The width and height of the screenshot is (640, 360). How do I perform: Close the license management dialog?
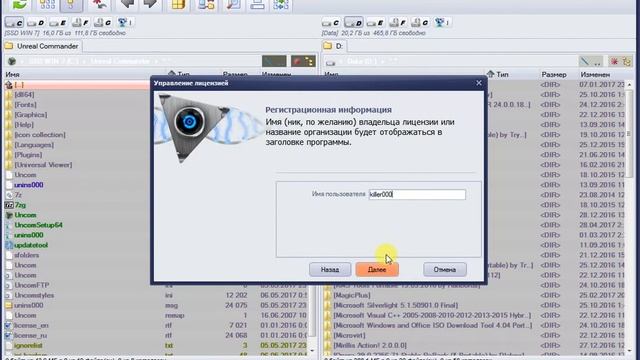pyautogui.click(x=479, y=83)
